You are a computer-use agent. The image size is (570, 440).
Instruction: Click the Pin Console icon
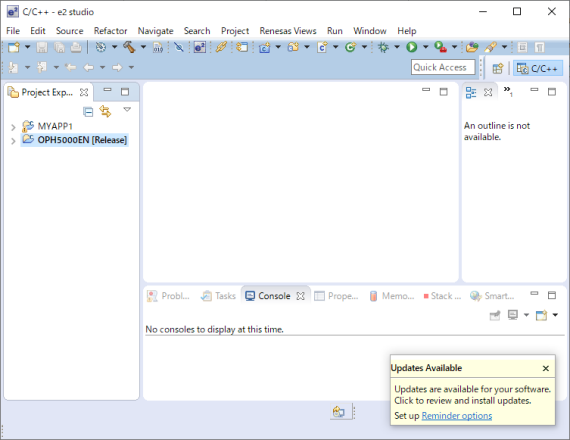click(x=495, y=315)
